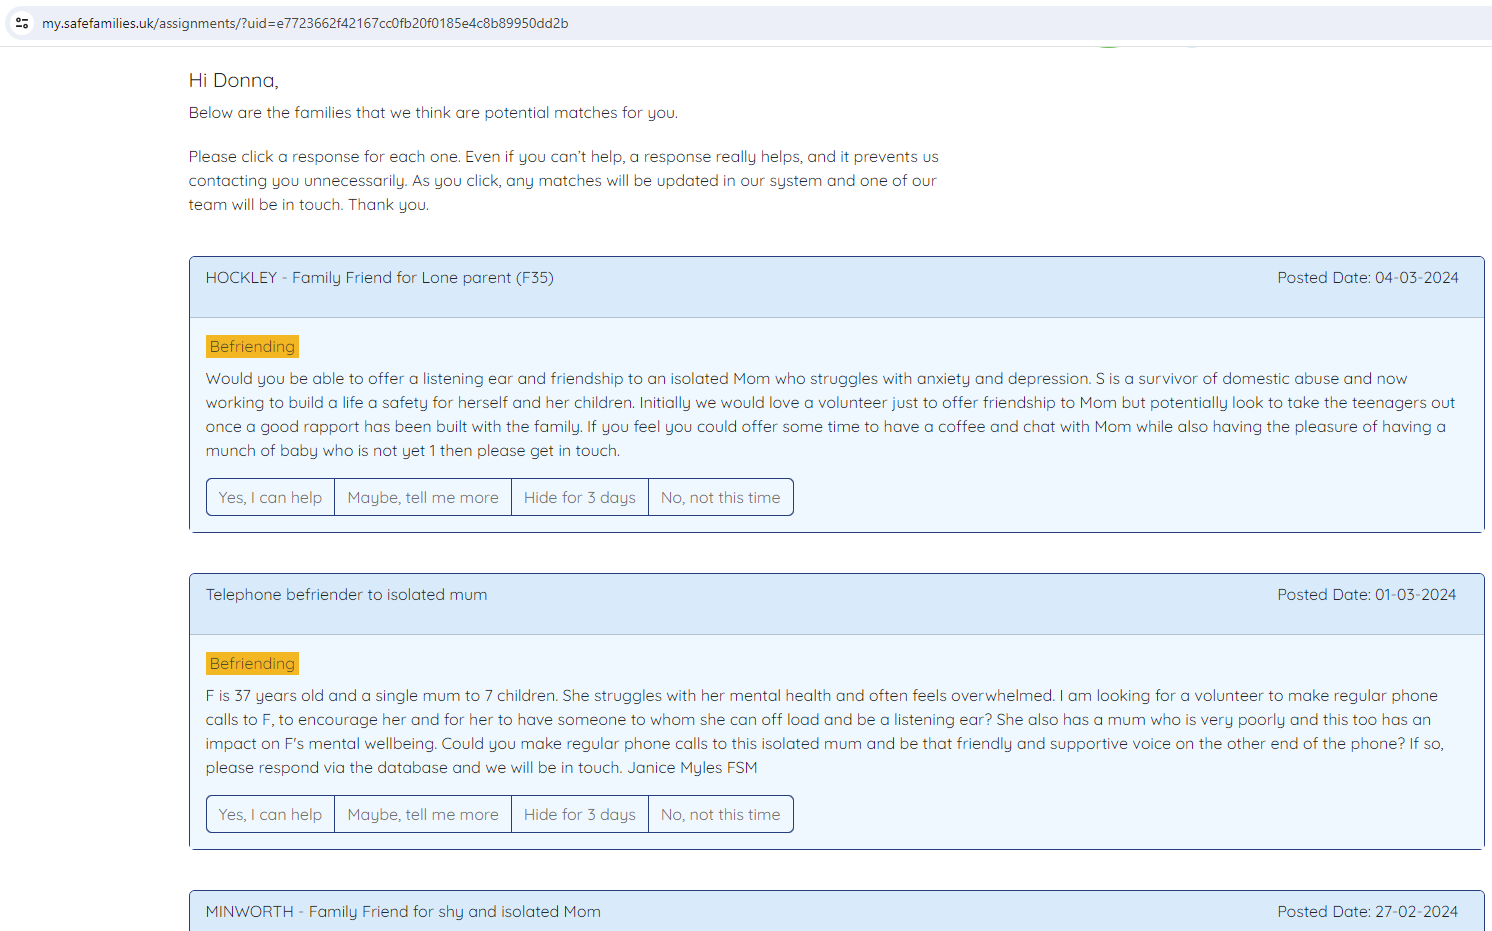
Task: Click the Posted Date 04-03-2024 label
Action: tap(1367, 278)
